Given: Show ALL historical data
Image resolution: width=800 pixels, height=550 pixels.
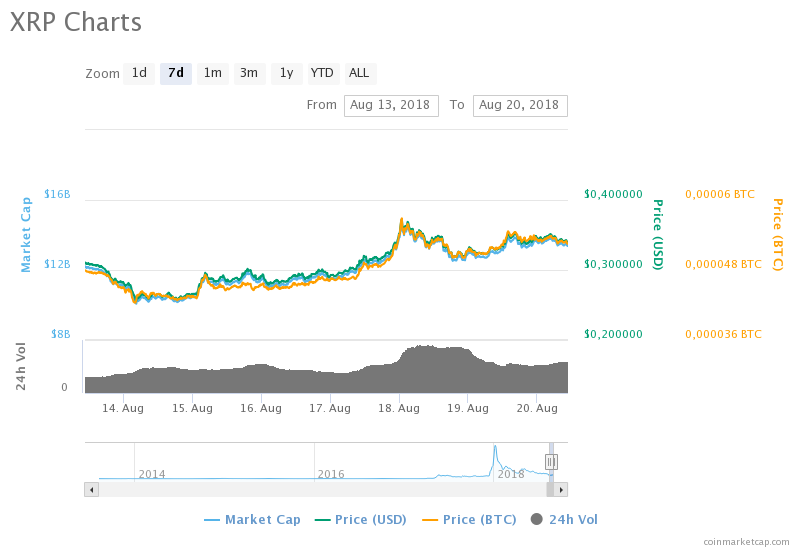Looking at the screenshot, I should tap(359, 73).
